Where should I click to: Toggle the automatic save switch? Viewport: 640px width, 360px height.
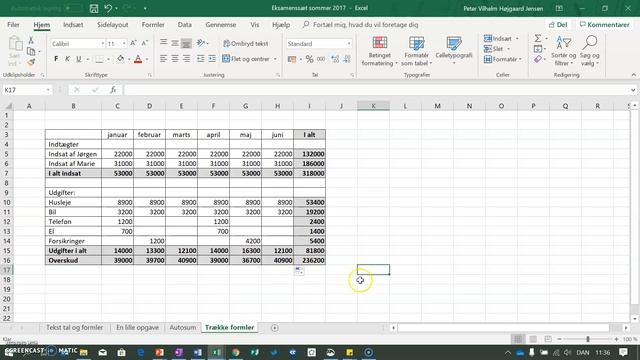73,8
